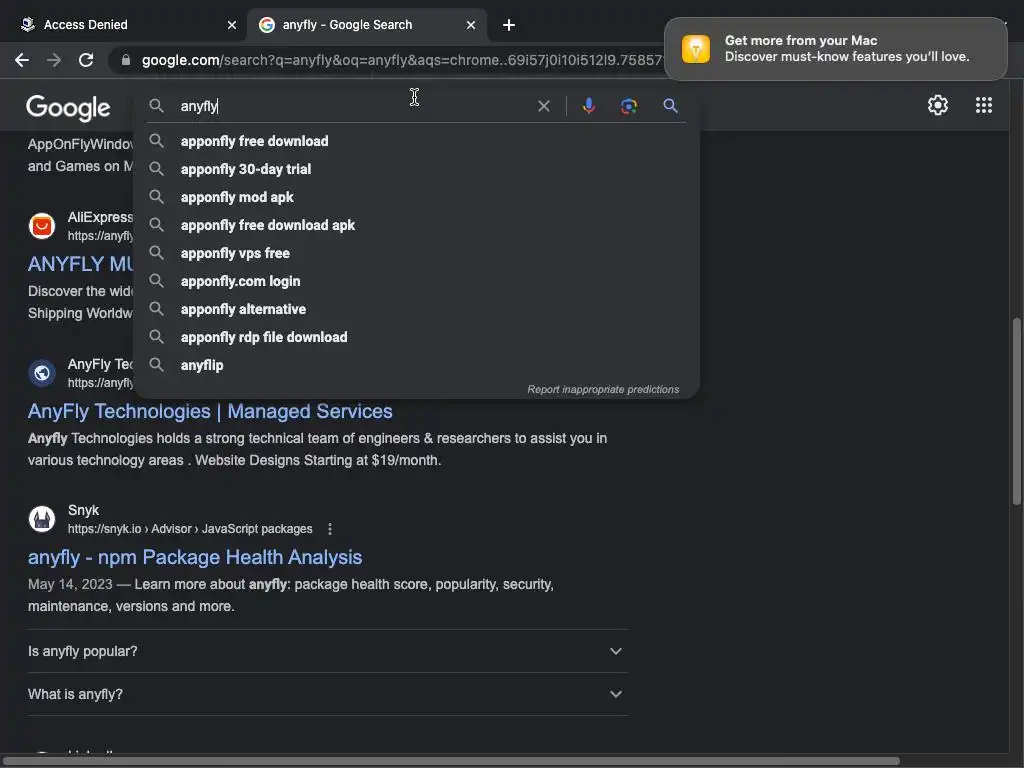The image size is (1024, 768).
Task: Choose suggestion anyflip
Action: click(x=416, y=366)
